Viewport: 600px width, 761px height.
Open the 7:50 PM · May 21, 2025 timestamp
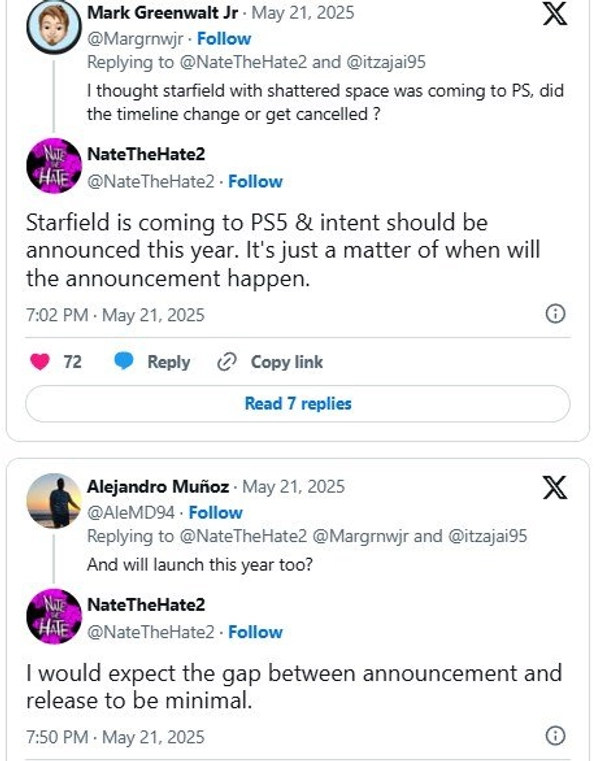click(x=115, y=737)
